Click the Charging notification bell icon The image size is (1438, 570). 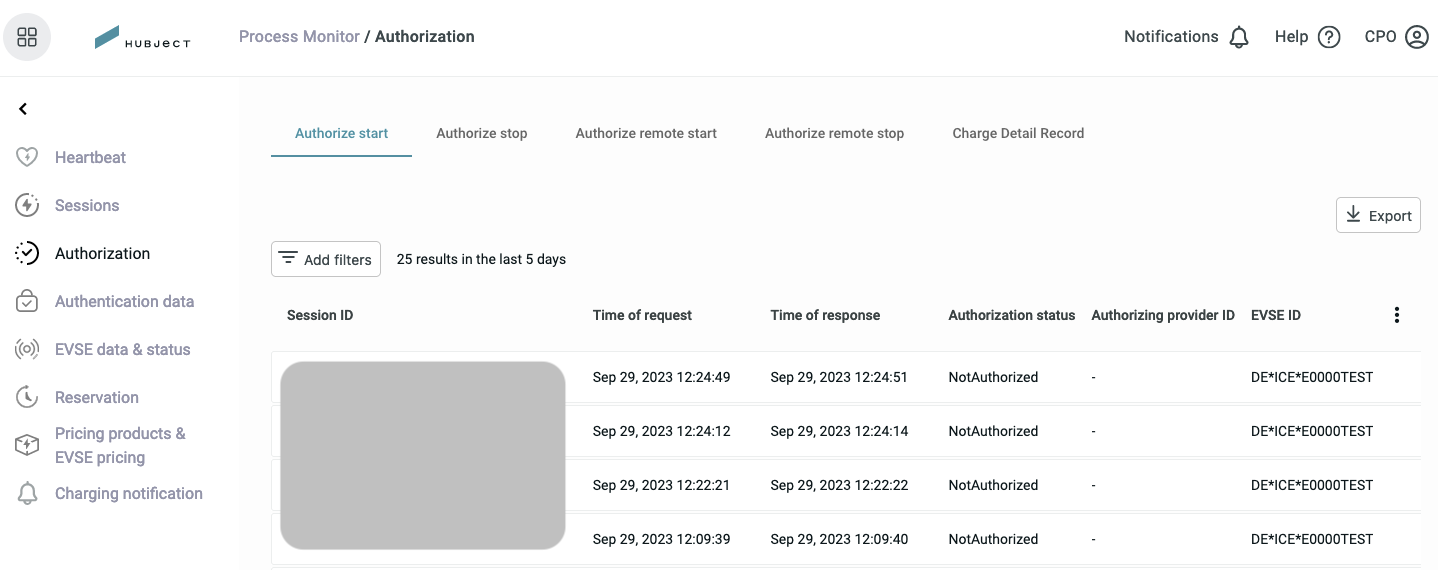[x=27, y=493]
